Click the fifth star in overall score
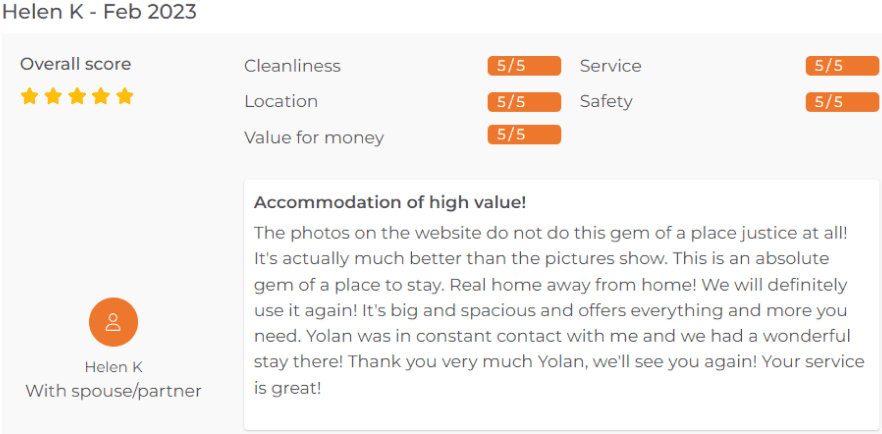 click(125, 96)
